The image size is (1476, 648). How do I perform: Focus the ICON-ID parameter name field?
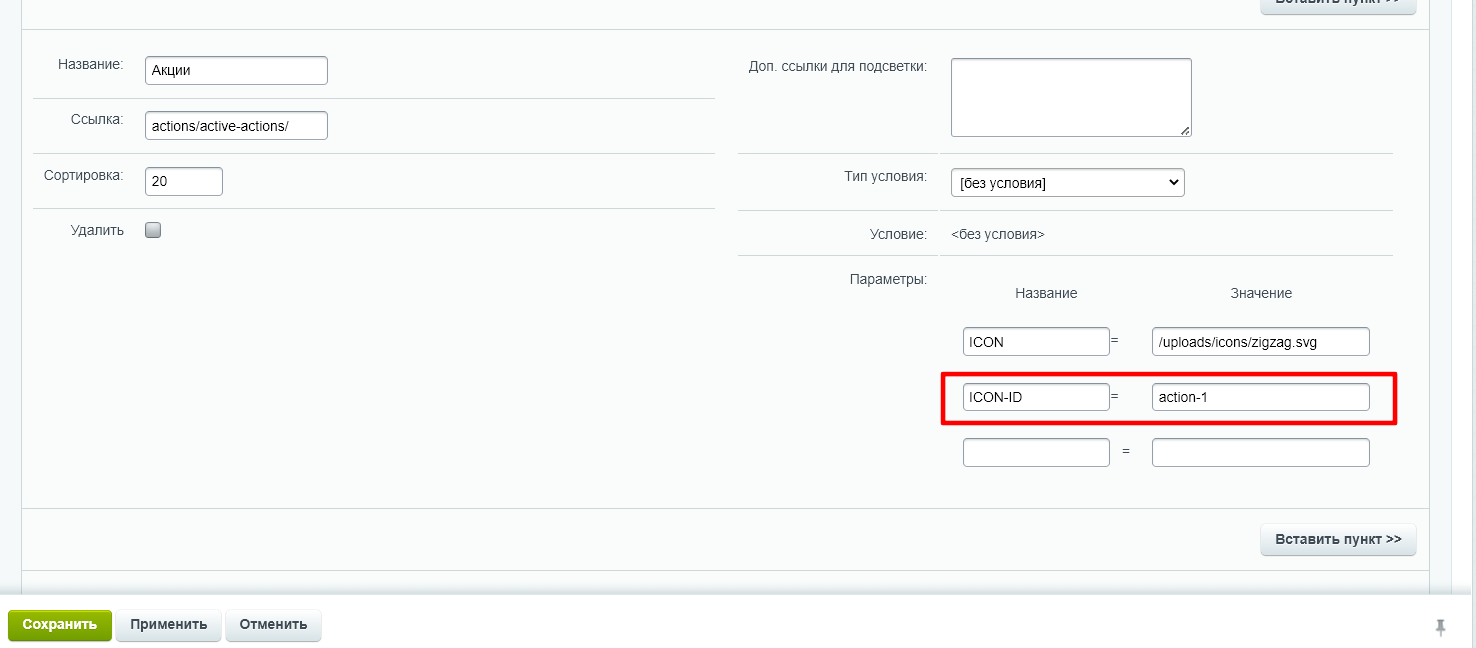pos(1036,397)
